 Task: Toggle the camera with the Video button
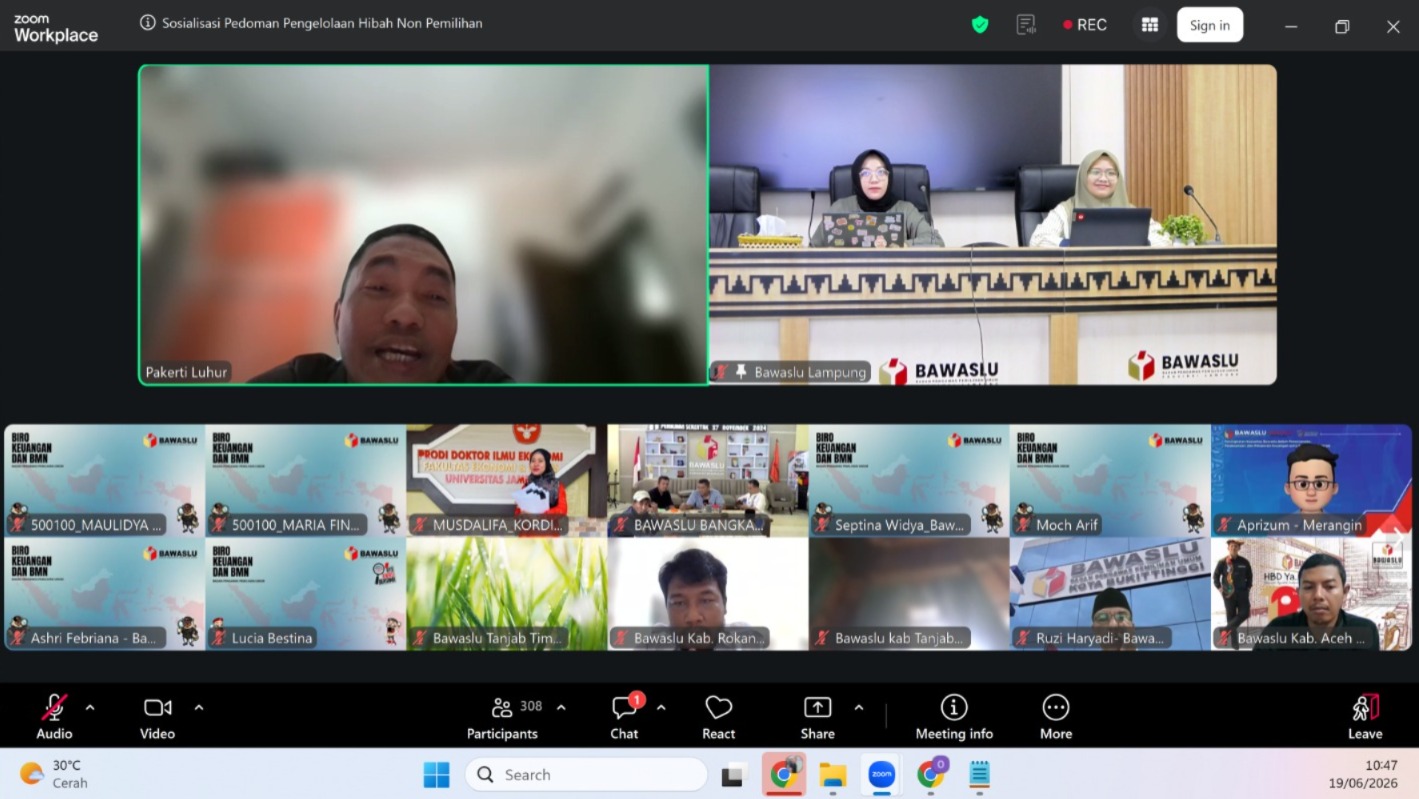pyautogui.click(x=157, y=718)
